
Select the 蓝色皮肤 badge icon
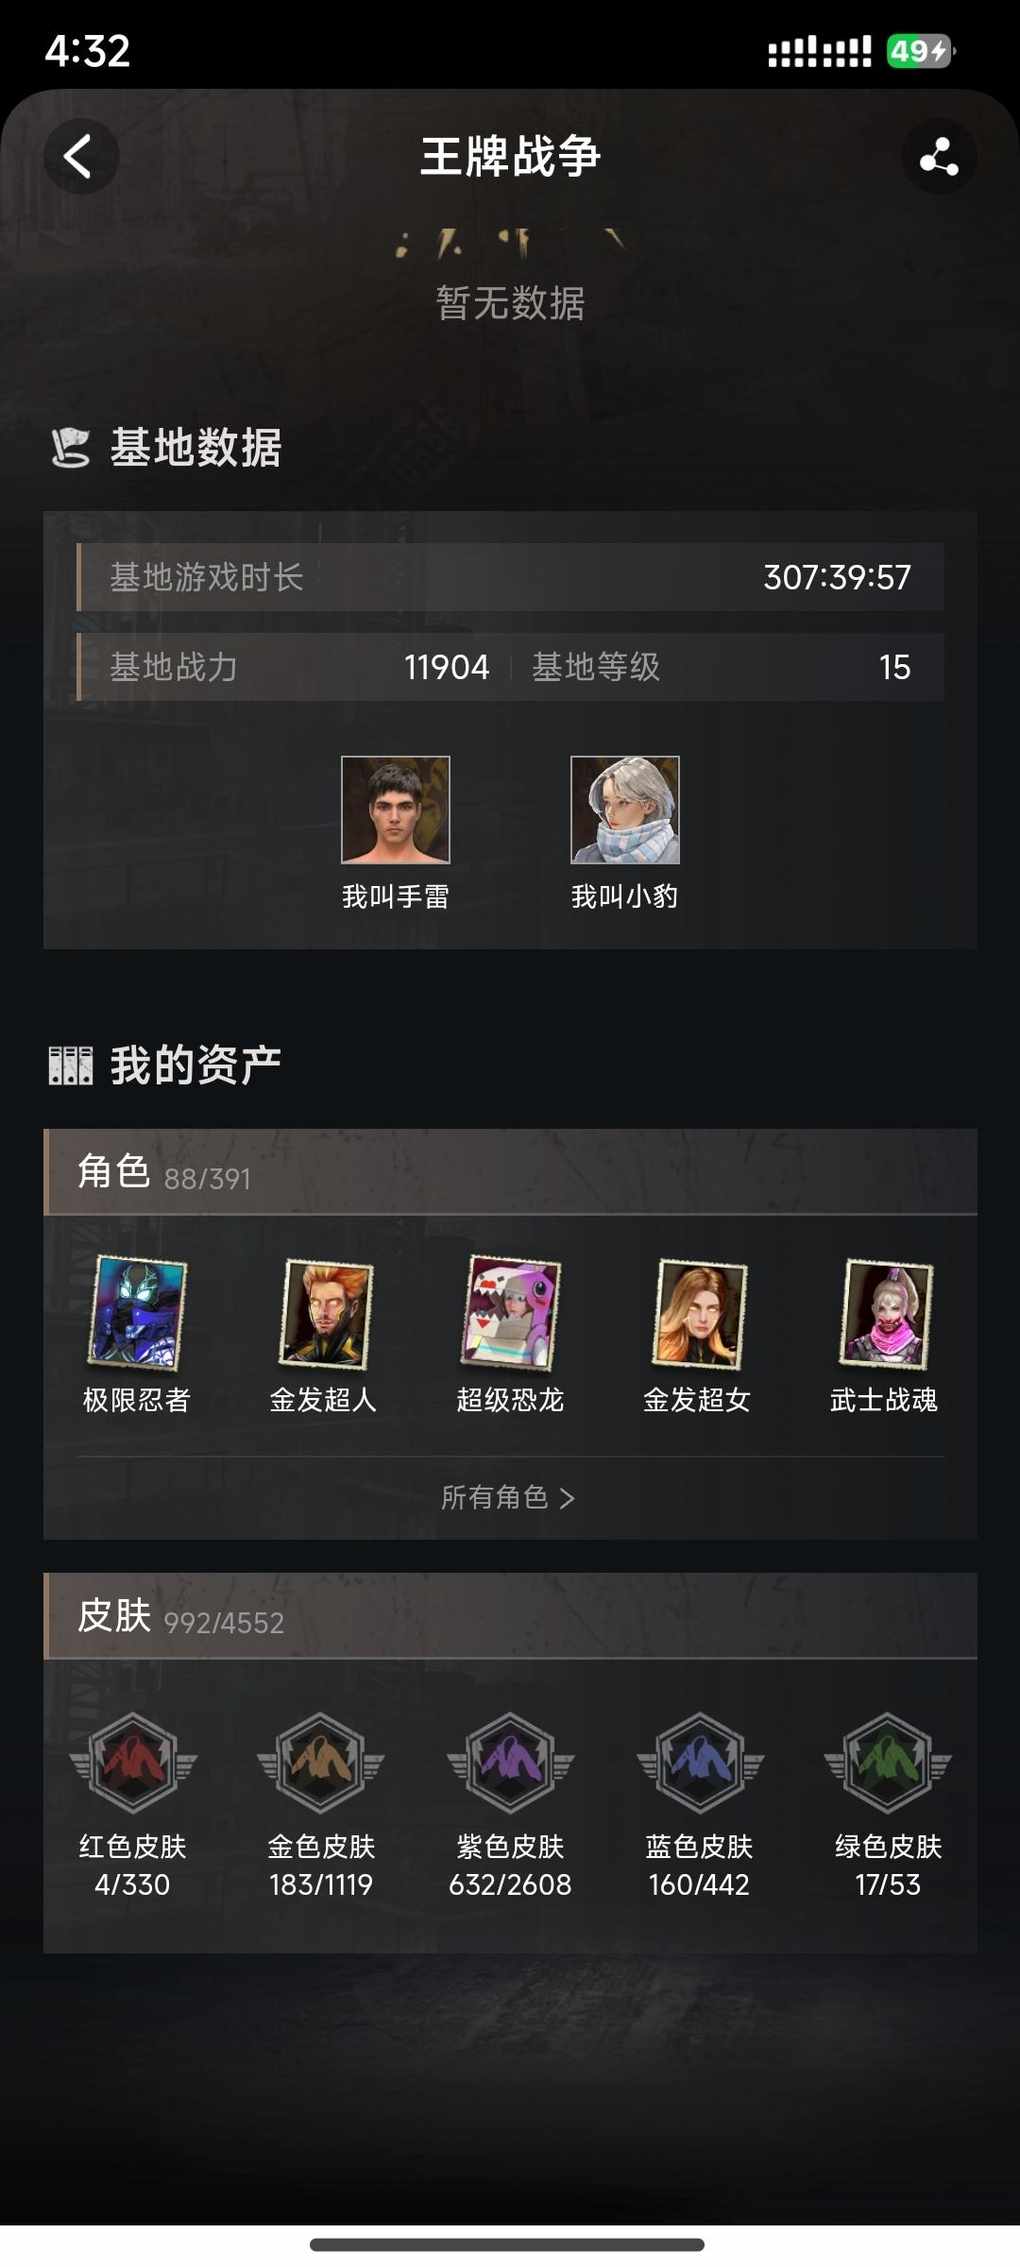click(x=699, y=1763)
